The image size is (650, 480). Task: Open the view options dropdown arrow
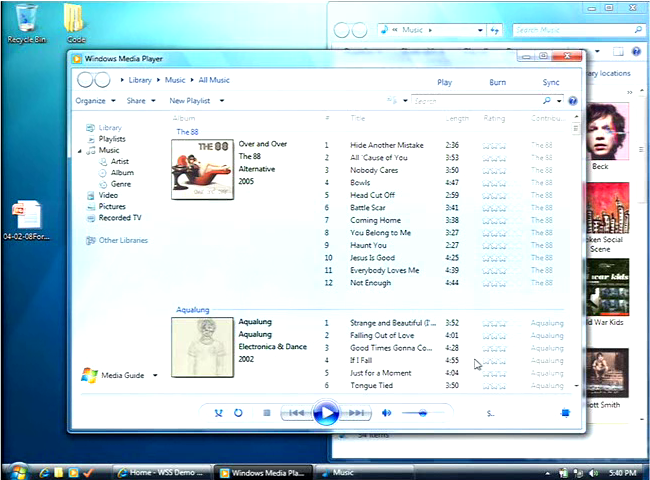[405, 101]
